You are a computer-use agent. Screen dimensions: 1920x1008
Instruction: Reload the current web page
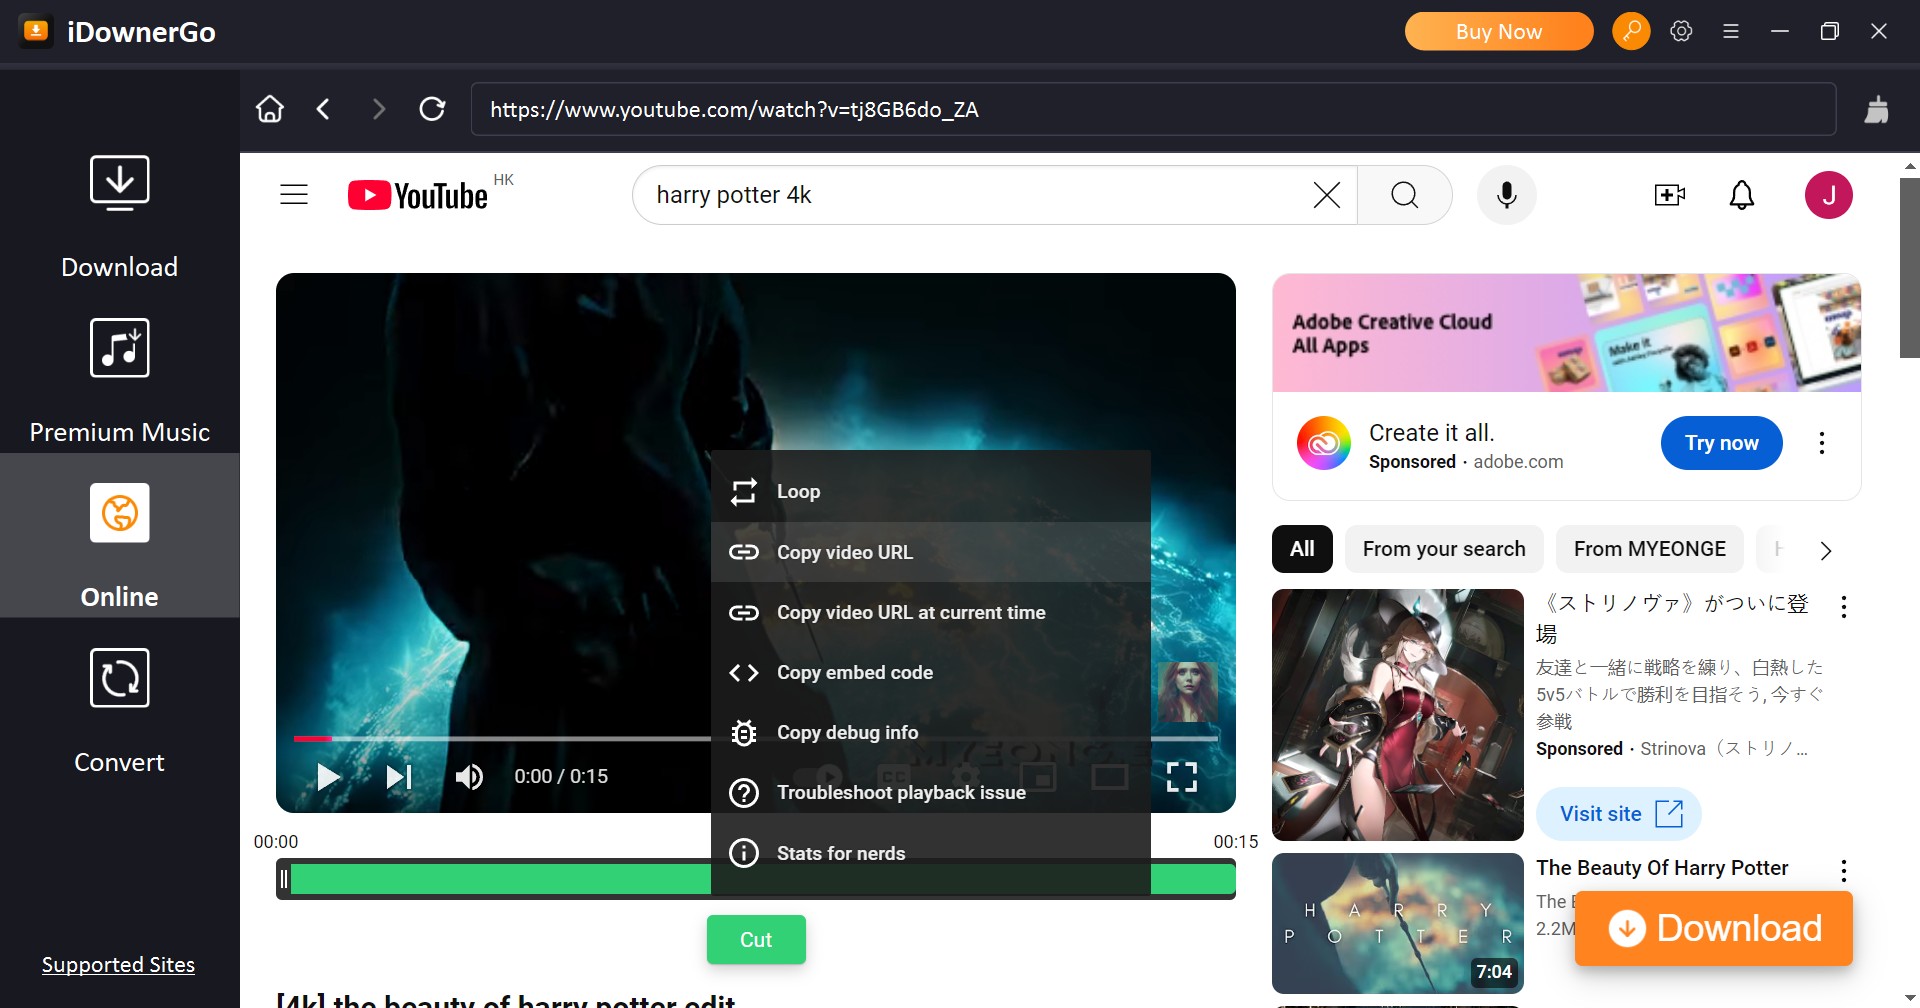[x=432, y=109]
